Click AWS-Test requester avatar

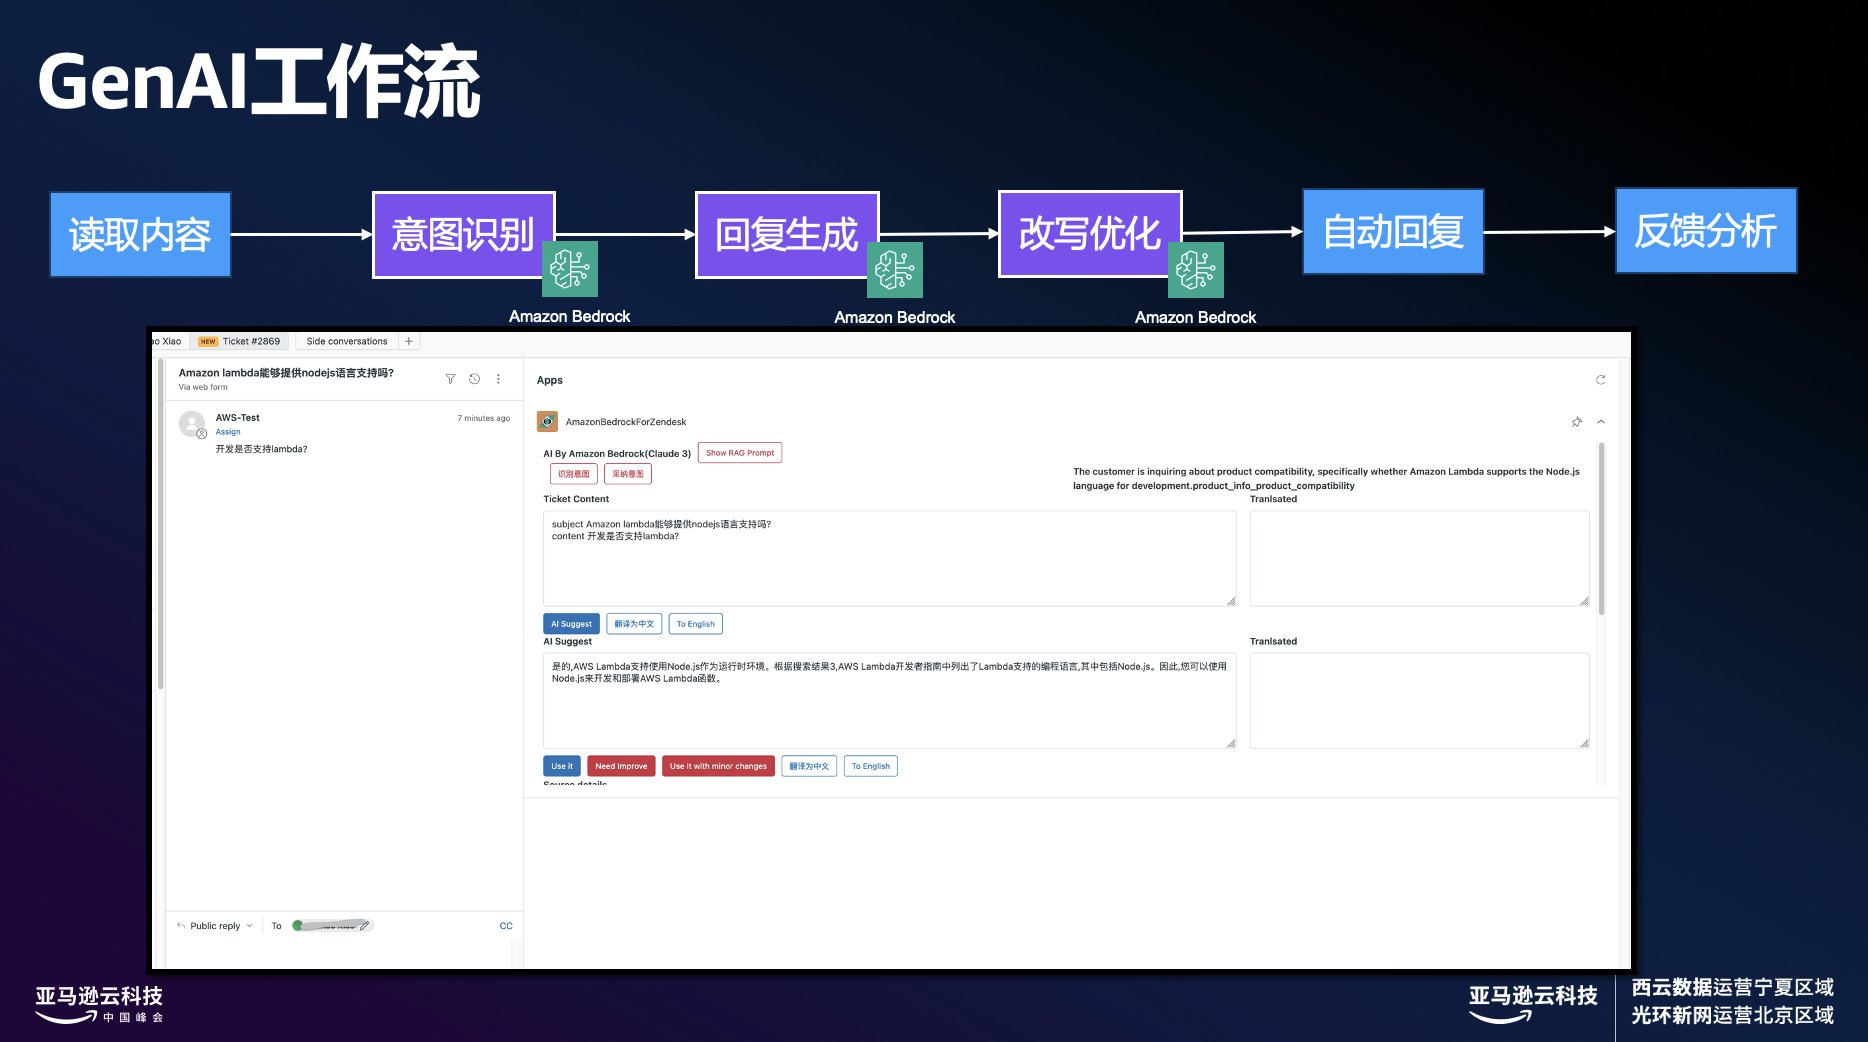(192, 424)
